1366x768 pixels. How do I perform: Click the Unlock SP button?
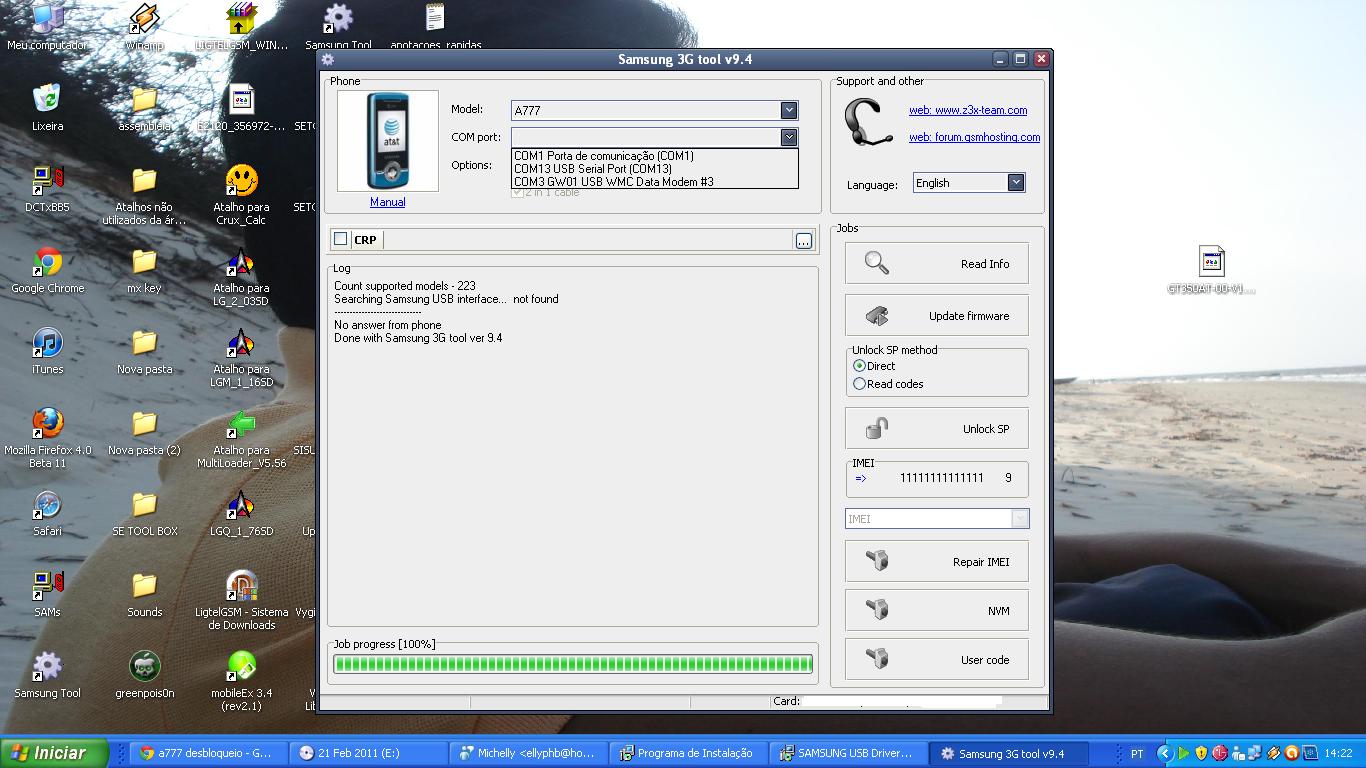coord(936,429)
